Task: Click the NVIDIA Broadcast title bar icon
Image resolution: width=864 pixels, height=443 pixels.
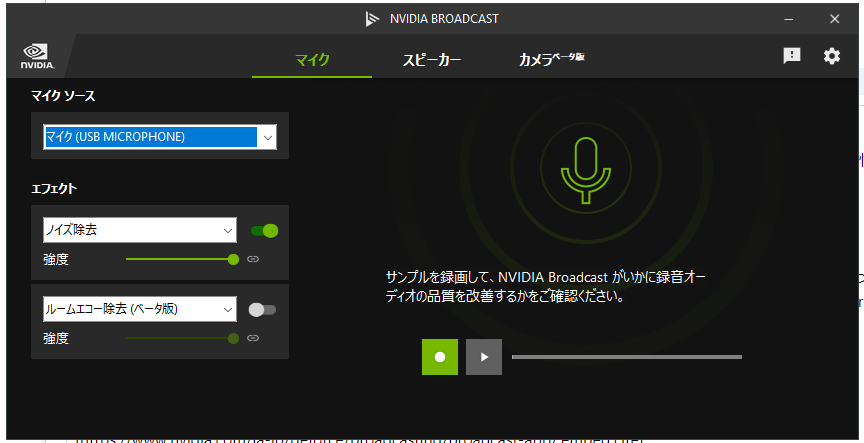Action: click(x=372, y=19)
